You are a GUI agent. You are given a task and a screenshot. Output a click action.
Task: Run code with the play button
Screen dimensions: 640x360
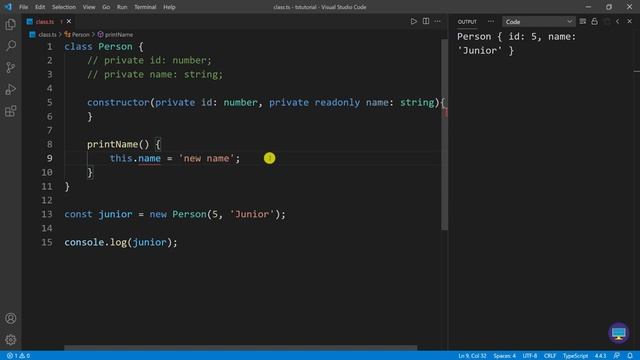[413, 21]
